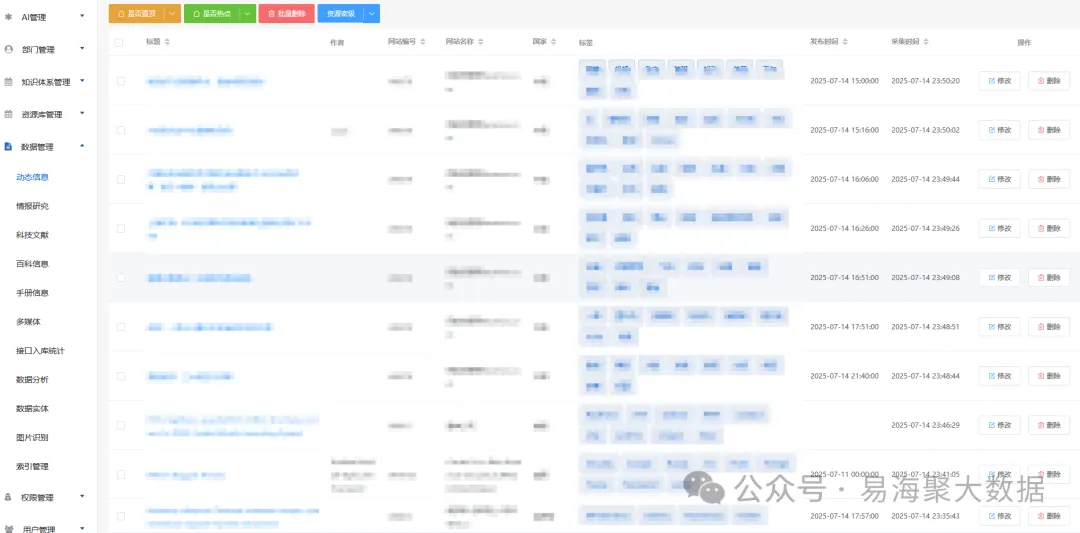The height and width of the screenshot is (533, 1080).
Task: Check the row collected at 23:50:02
Action: coord(121,129)
